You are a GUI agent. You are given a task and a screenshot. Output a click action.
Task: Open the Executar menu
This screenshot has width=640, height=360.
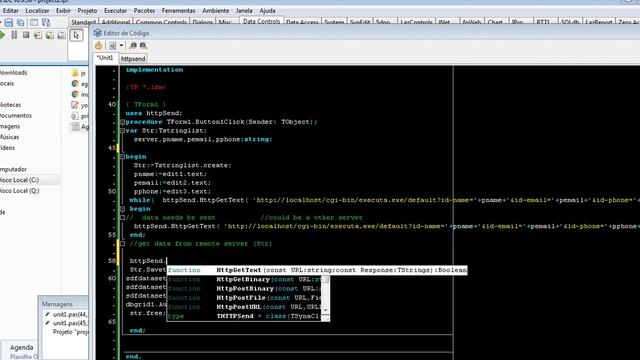coord(116,11)
